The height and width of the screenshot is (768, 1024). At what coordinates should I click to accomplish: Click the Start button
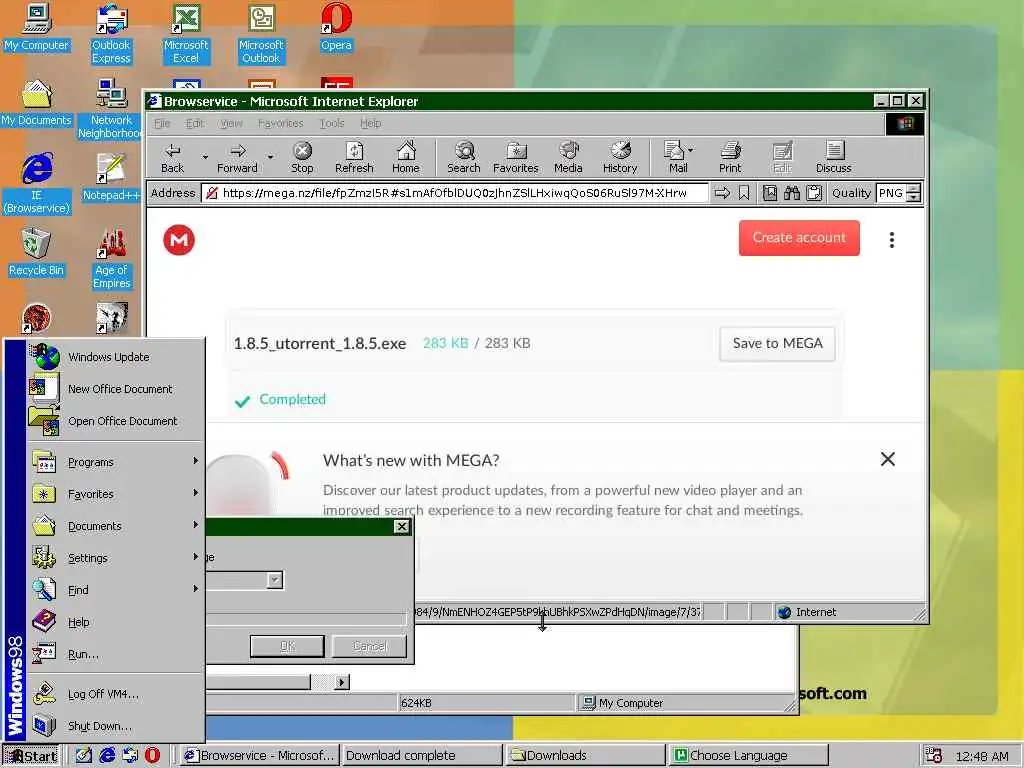point(31,756)
